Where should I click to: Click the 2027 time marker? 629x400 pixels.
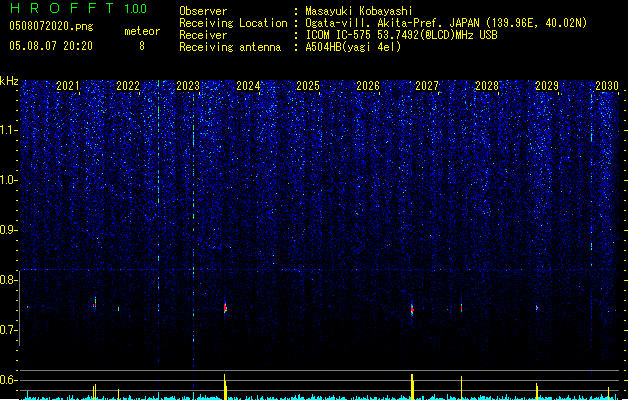pos(427,86)
